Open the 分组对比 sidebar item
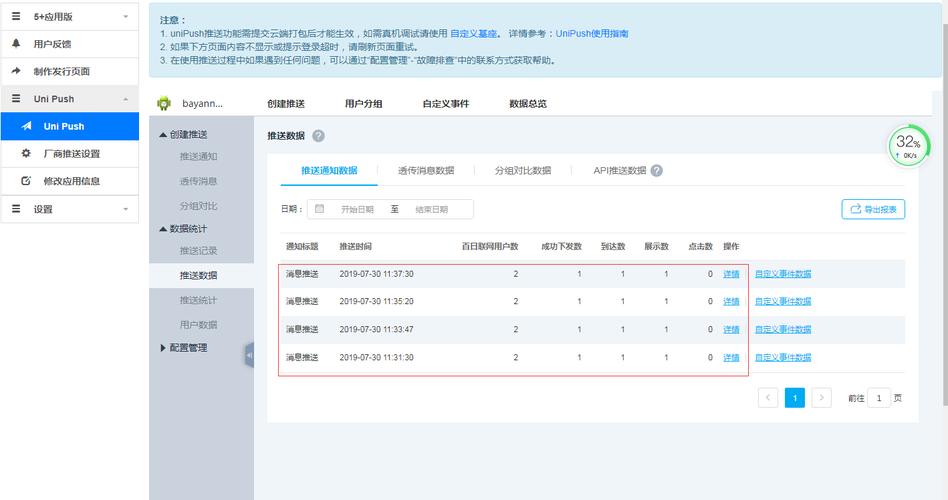The height and width of the screenshot is (500, 948). 198,206
